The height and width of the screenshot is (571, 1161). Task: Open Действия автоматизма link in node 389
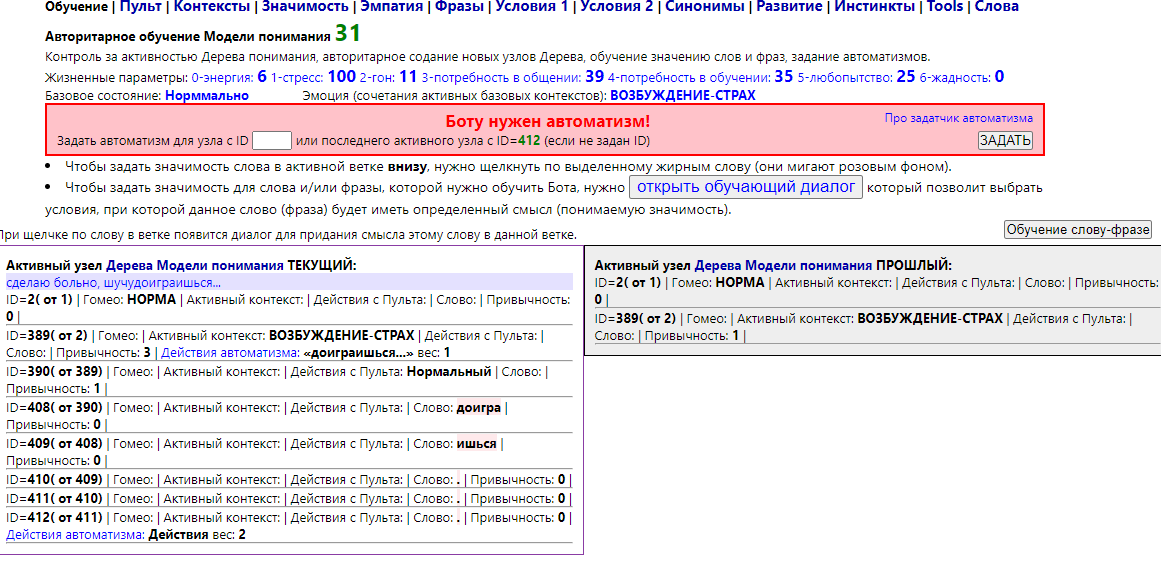tap(229, 353)
